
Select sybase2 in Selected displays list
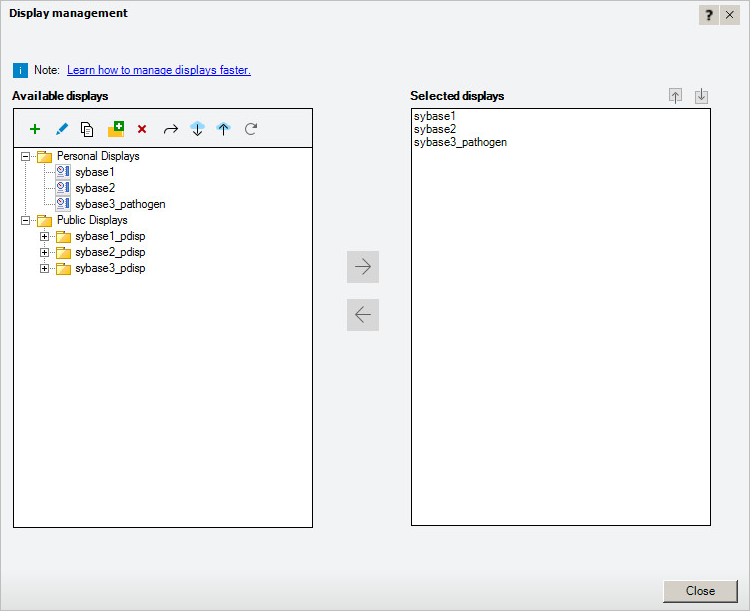pos(435,129)
